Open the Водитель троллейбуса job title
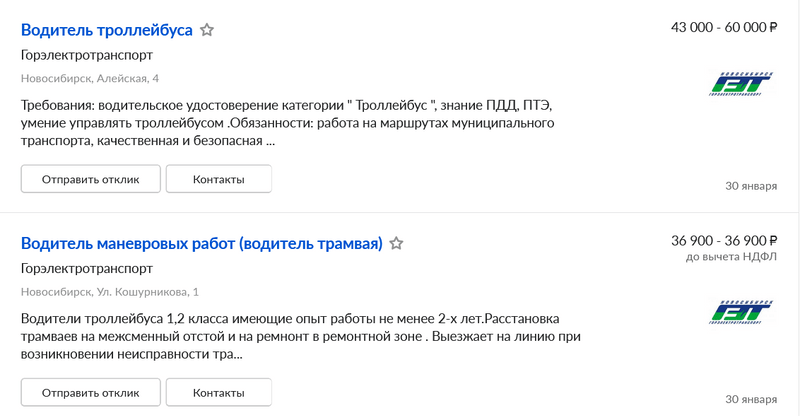 click(x=106, y=30)
